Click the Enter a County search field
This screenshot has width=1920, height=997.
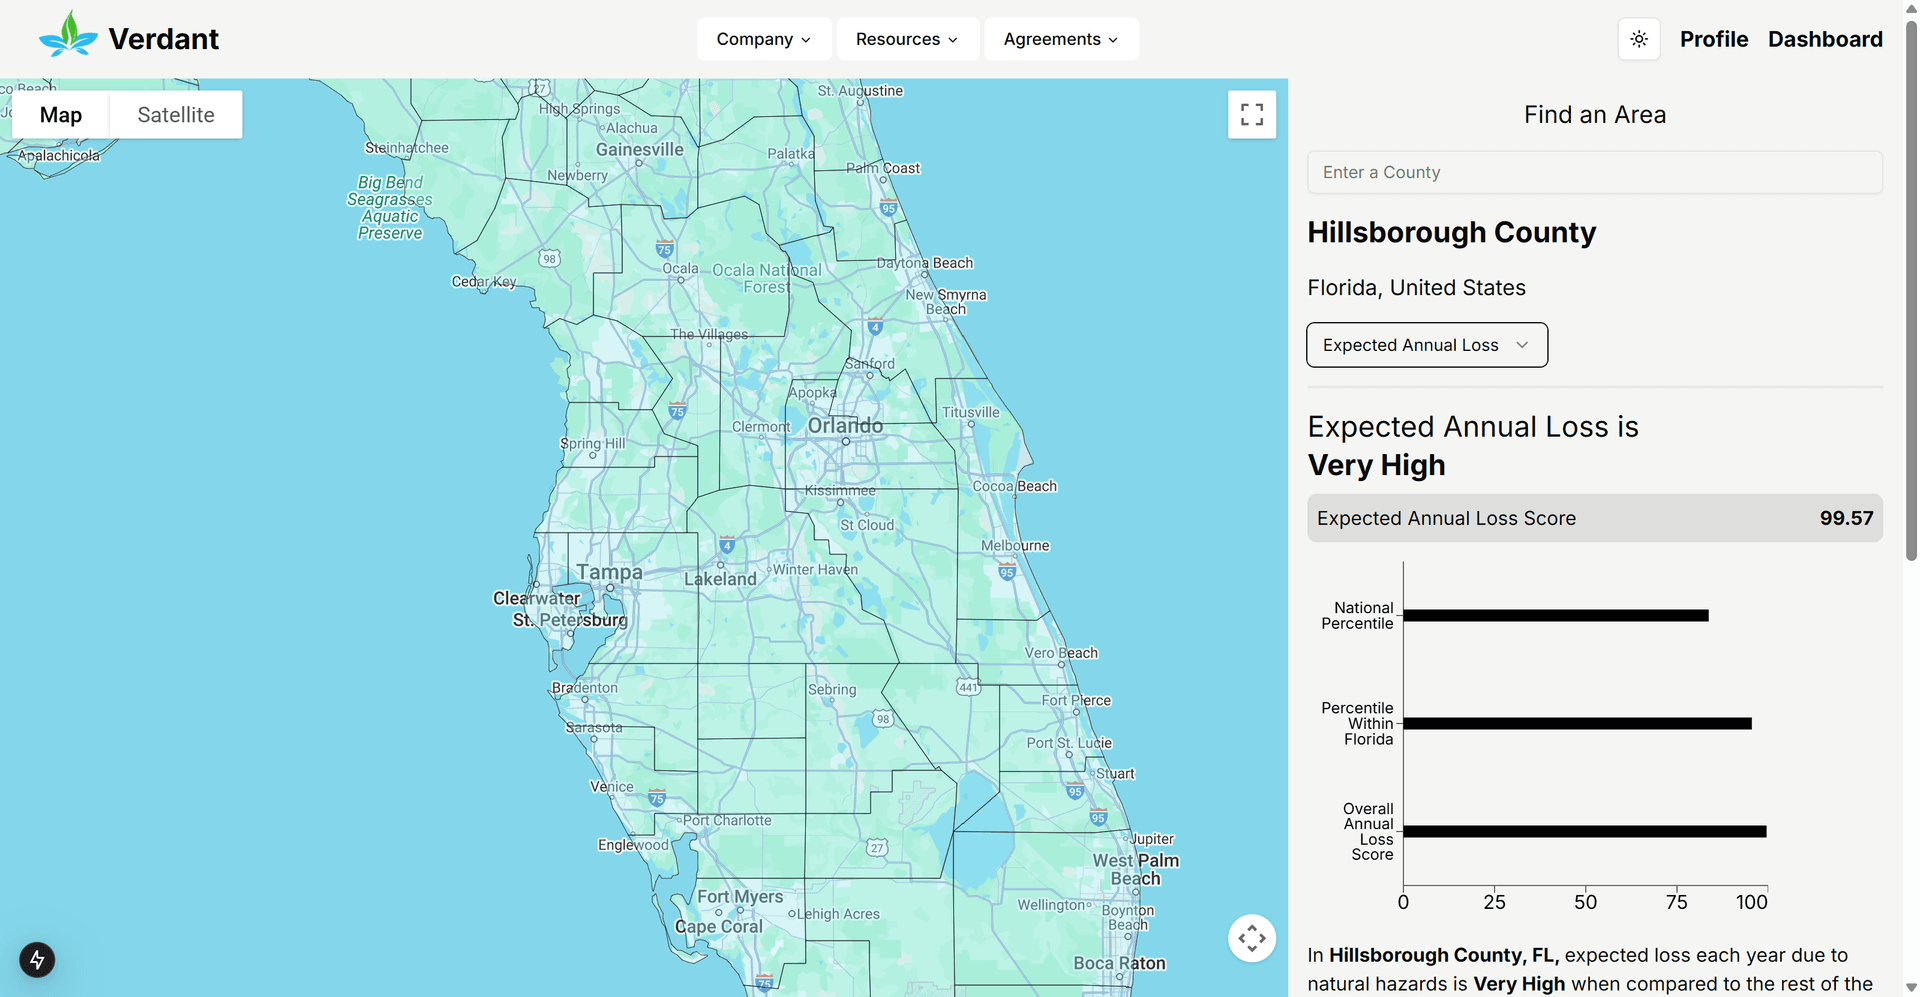1594,173
